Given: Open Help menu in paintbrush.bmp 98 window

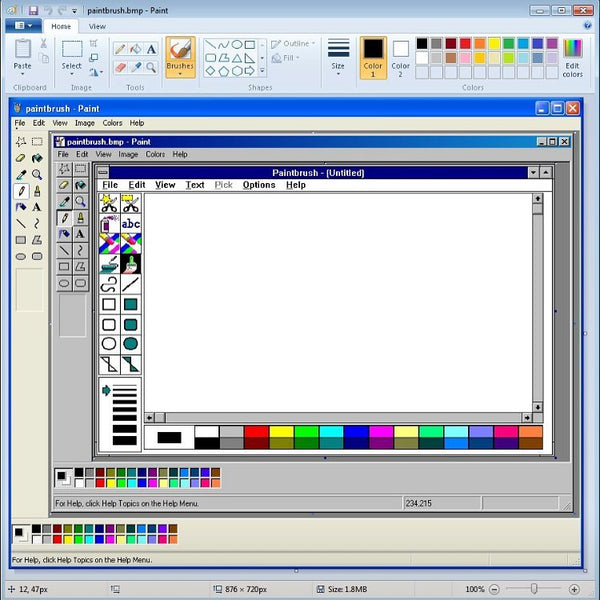Looking at the screenshot, I should (179, 154).
